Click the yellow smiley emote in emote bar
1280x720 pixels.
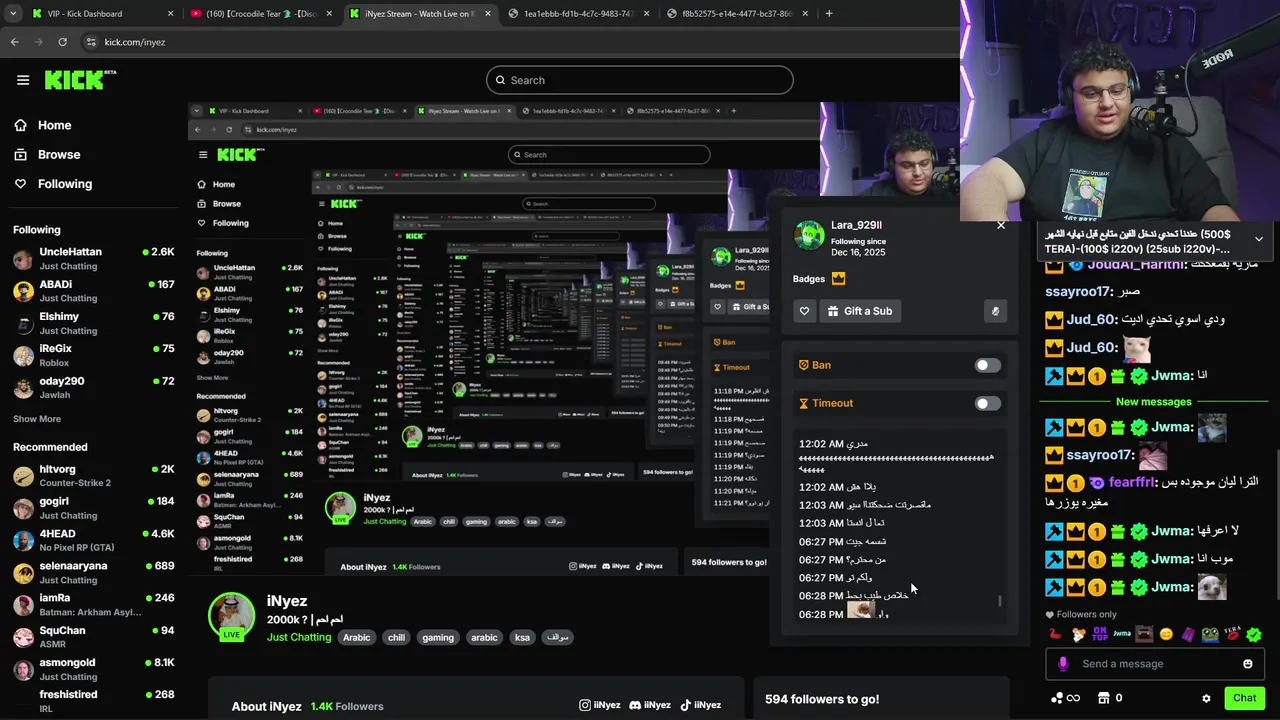[1166, 634]
